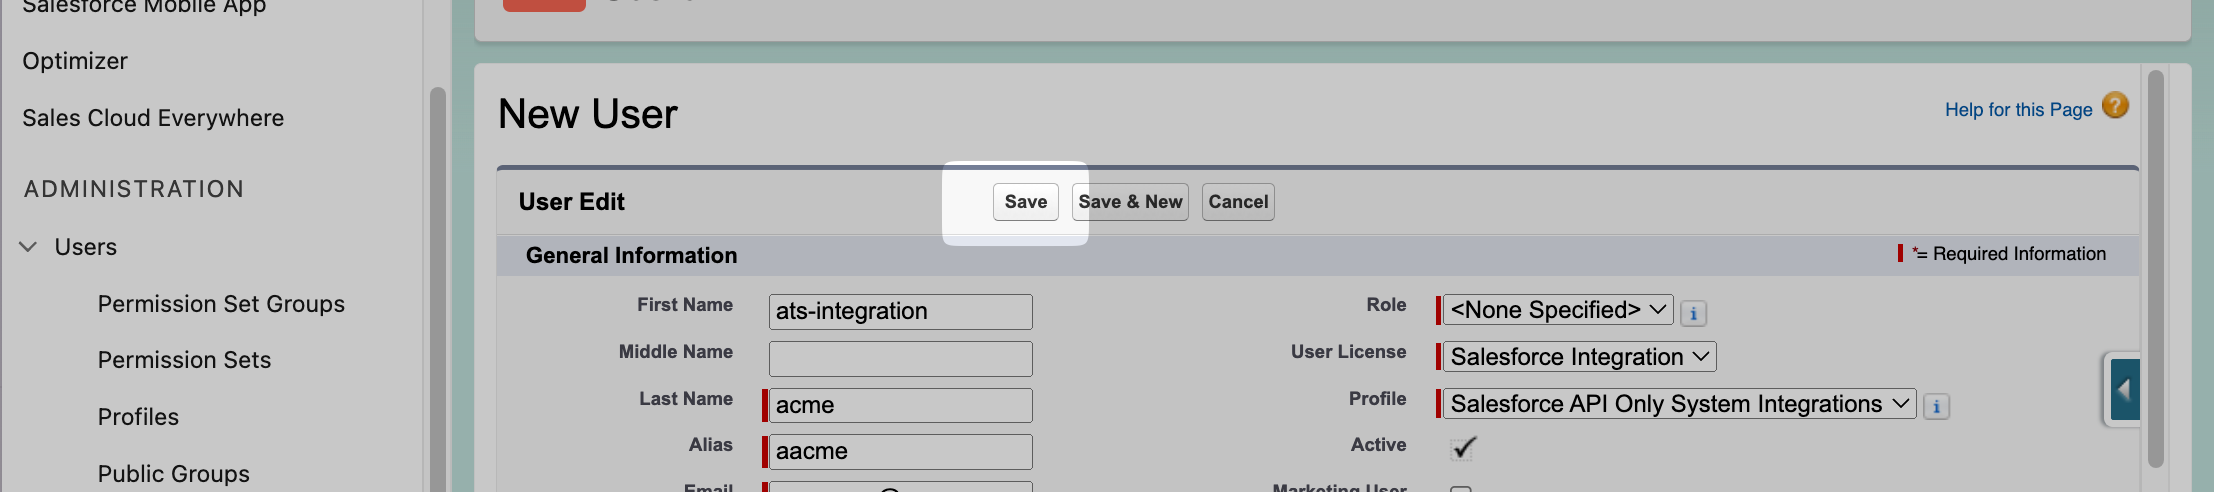Open Sales Cloud Everywhere in sidebar
2214x492 pixels.
tap(153, 118)
